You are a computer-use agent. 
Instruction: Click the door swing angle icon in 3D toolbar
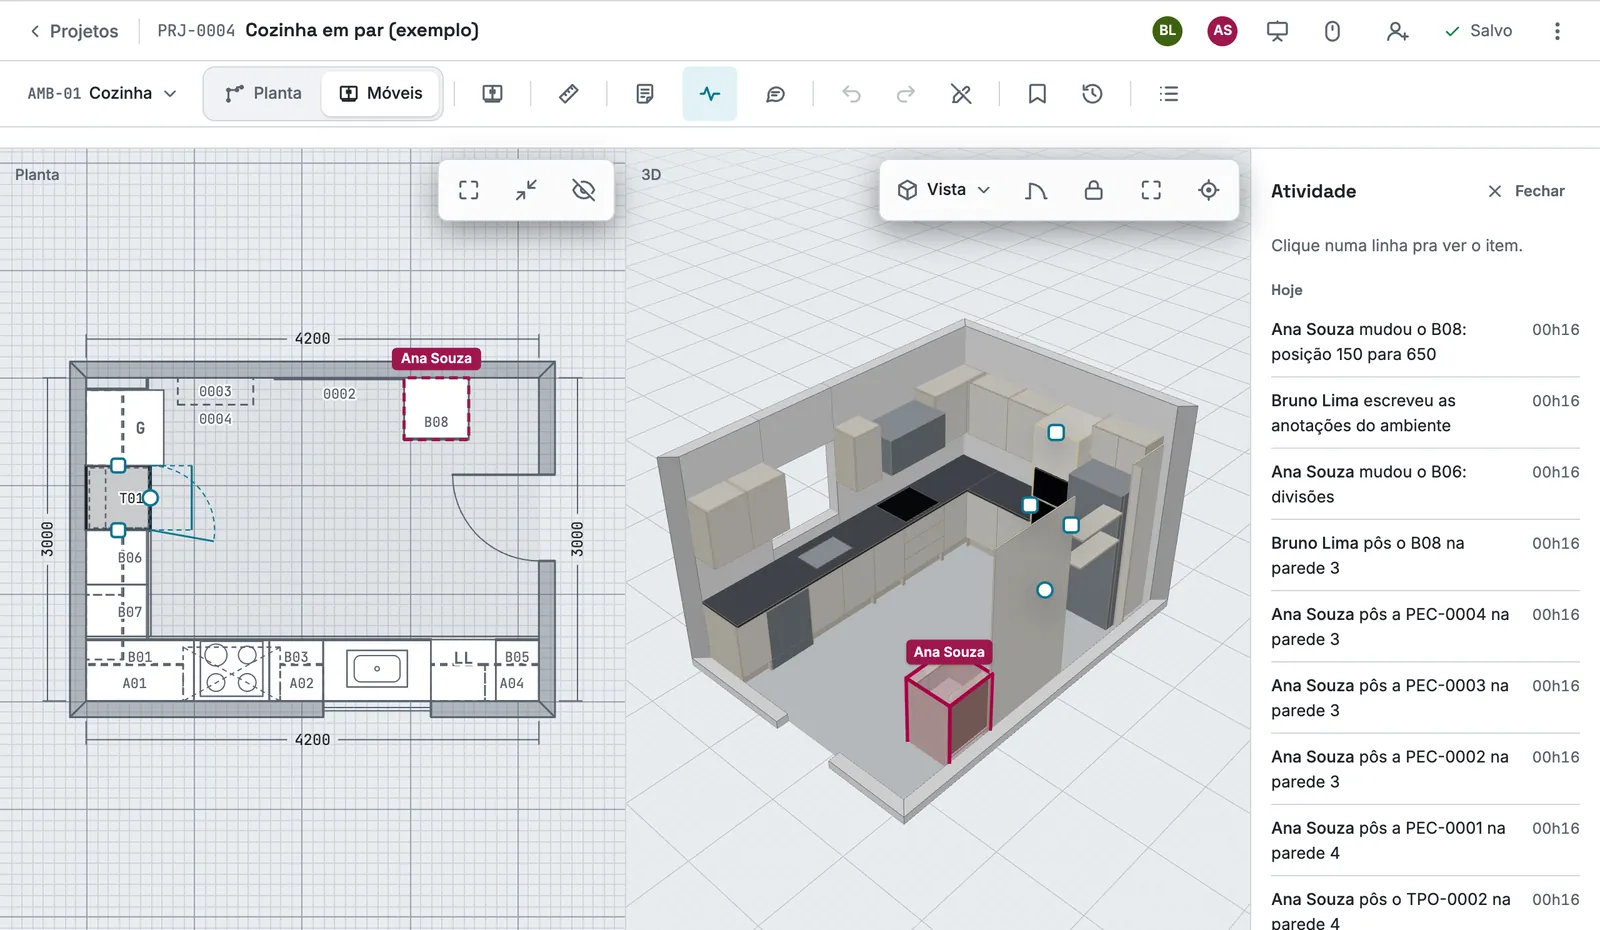1036,190
